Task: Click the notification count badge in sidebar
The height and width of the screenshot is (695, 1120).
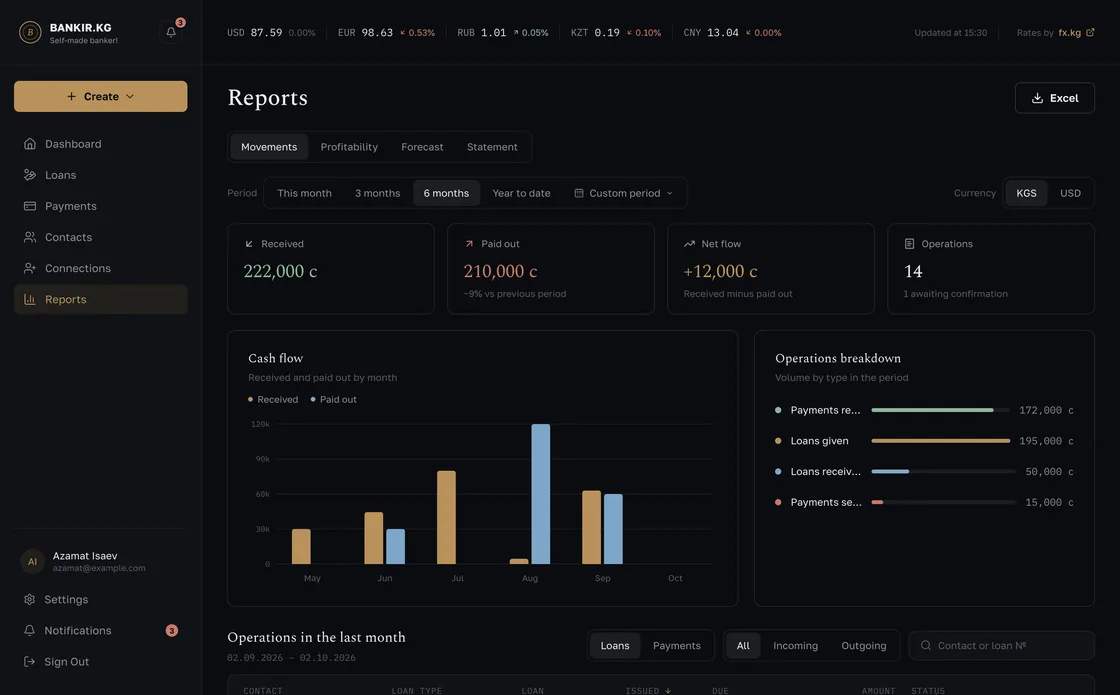Action: pos(171,630)
